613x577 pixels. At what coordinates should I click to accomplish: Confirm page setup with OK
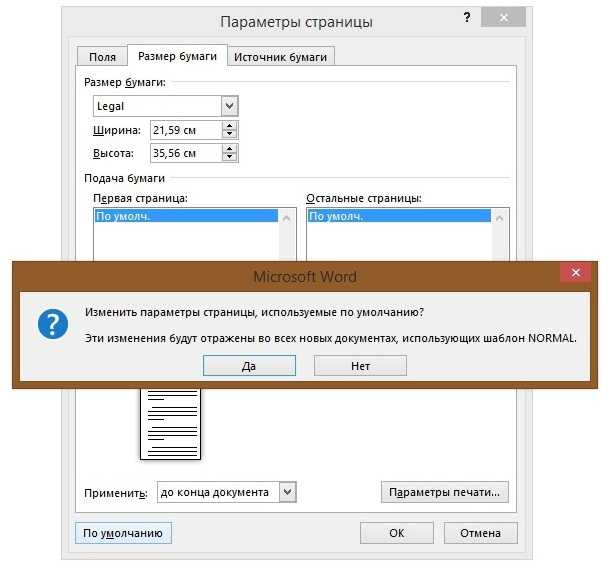pos(396,533)
